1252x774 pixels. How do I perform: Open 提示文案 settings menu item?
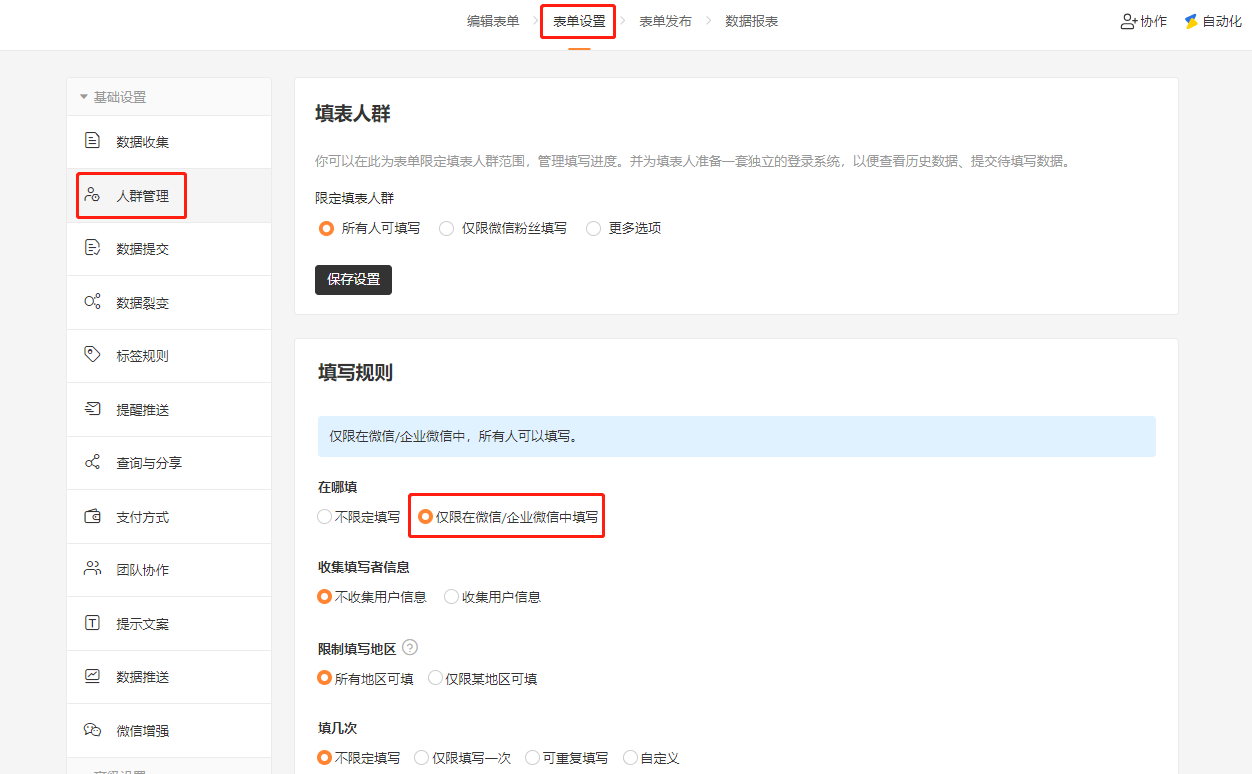(x=169, y=624)
